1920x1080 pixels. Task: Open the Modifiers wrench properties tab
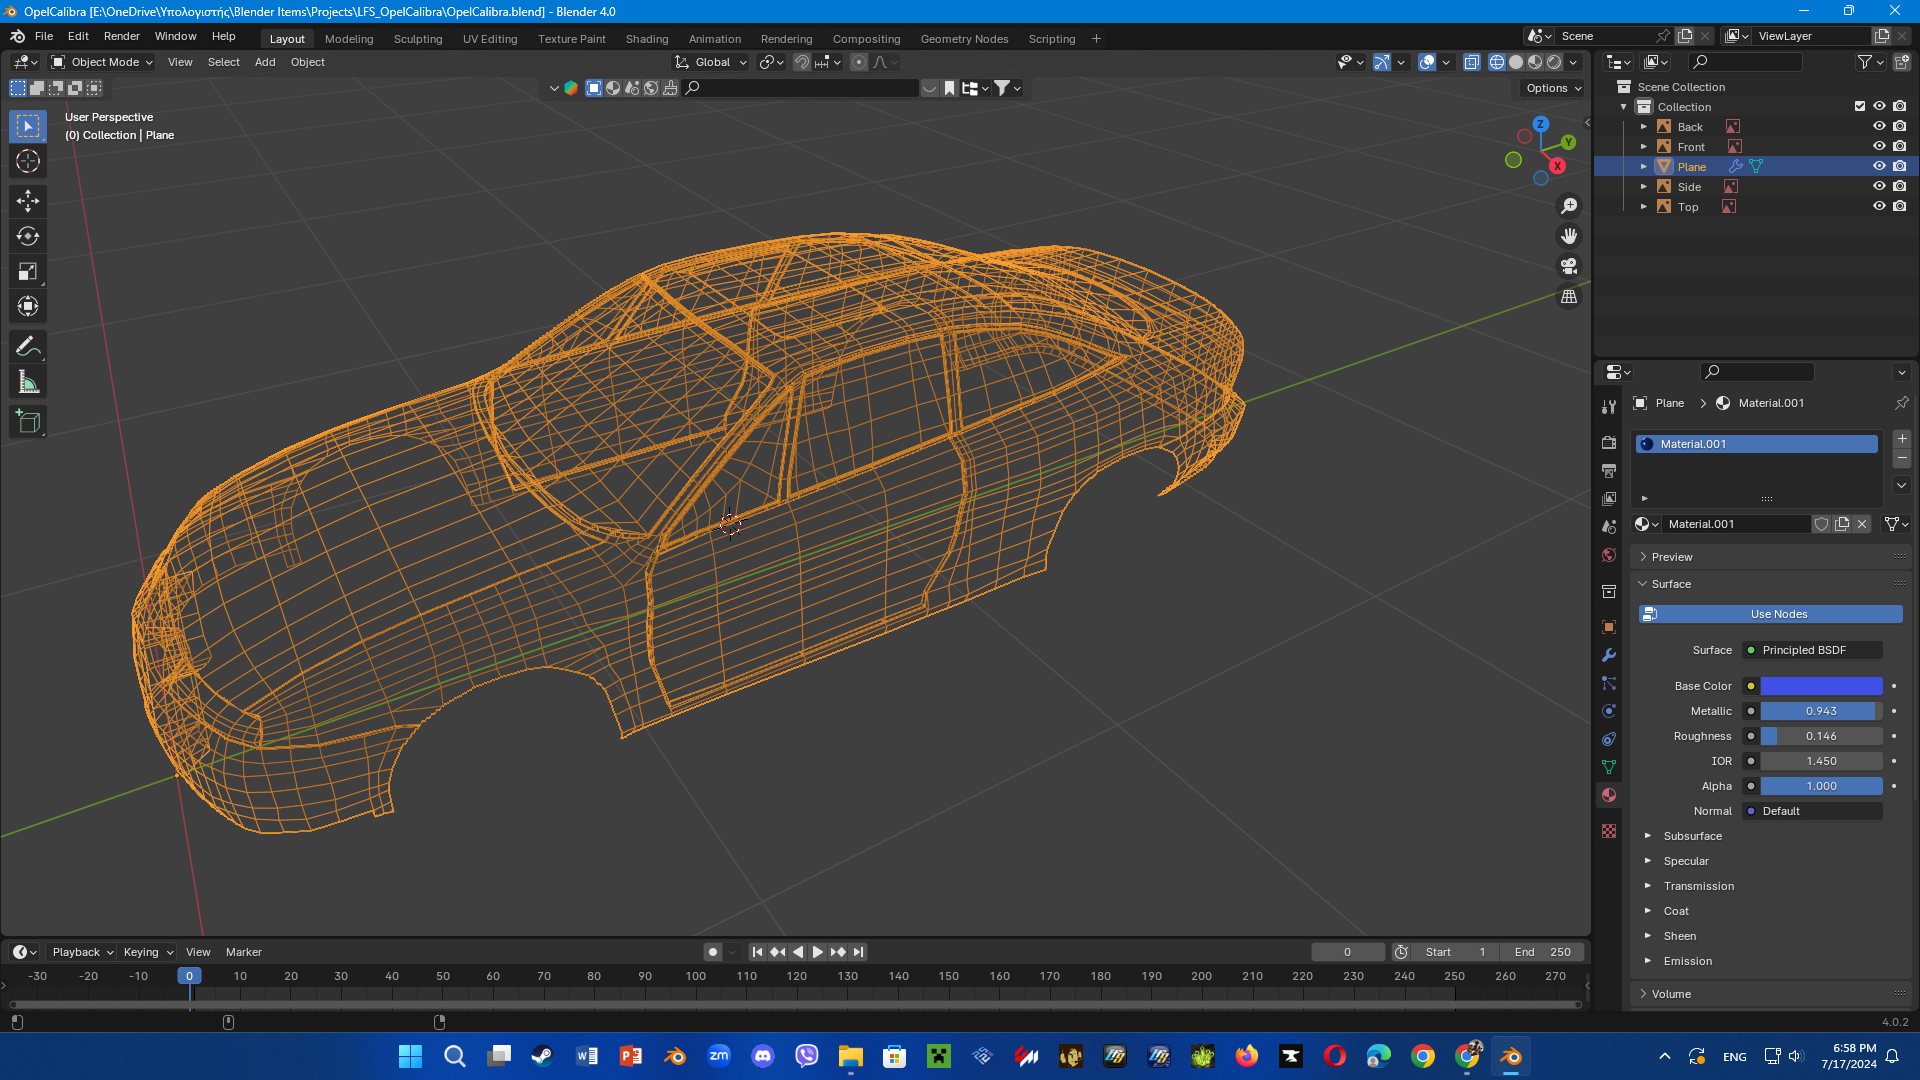[x=1609, y=656]
